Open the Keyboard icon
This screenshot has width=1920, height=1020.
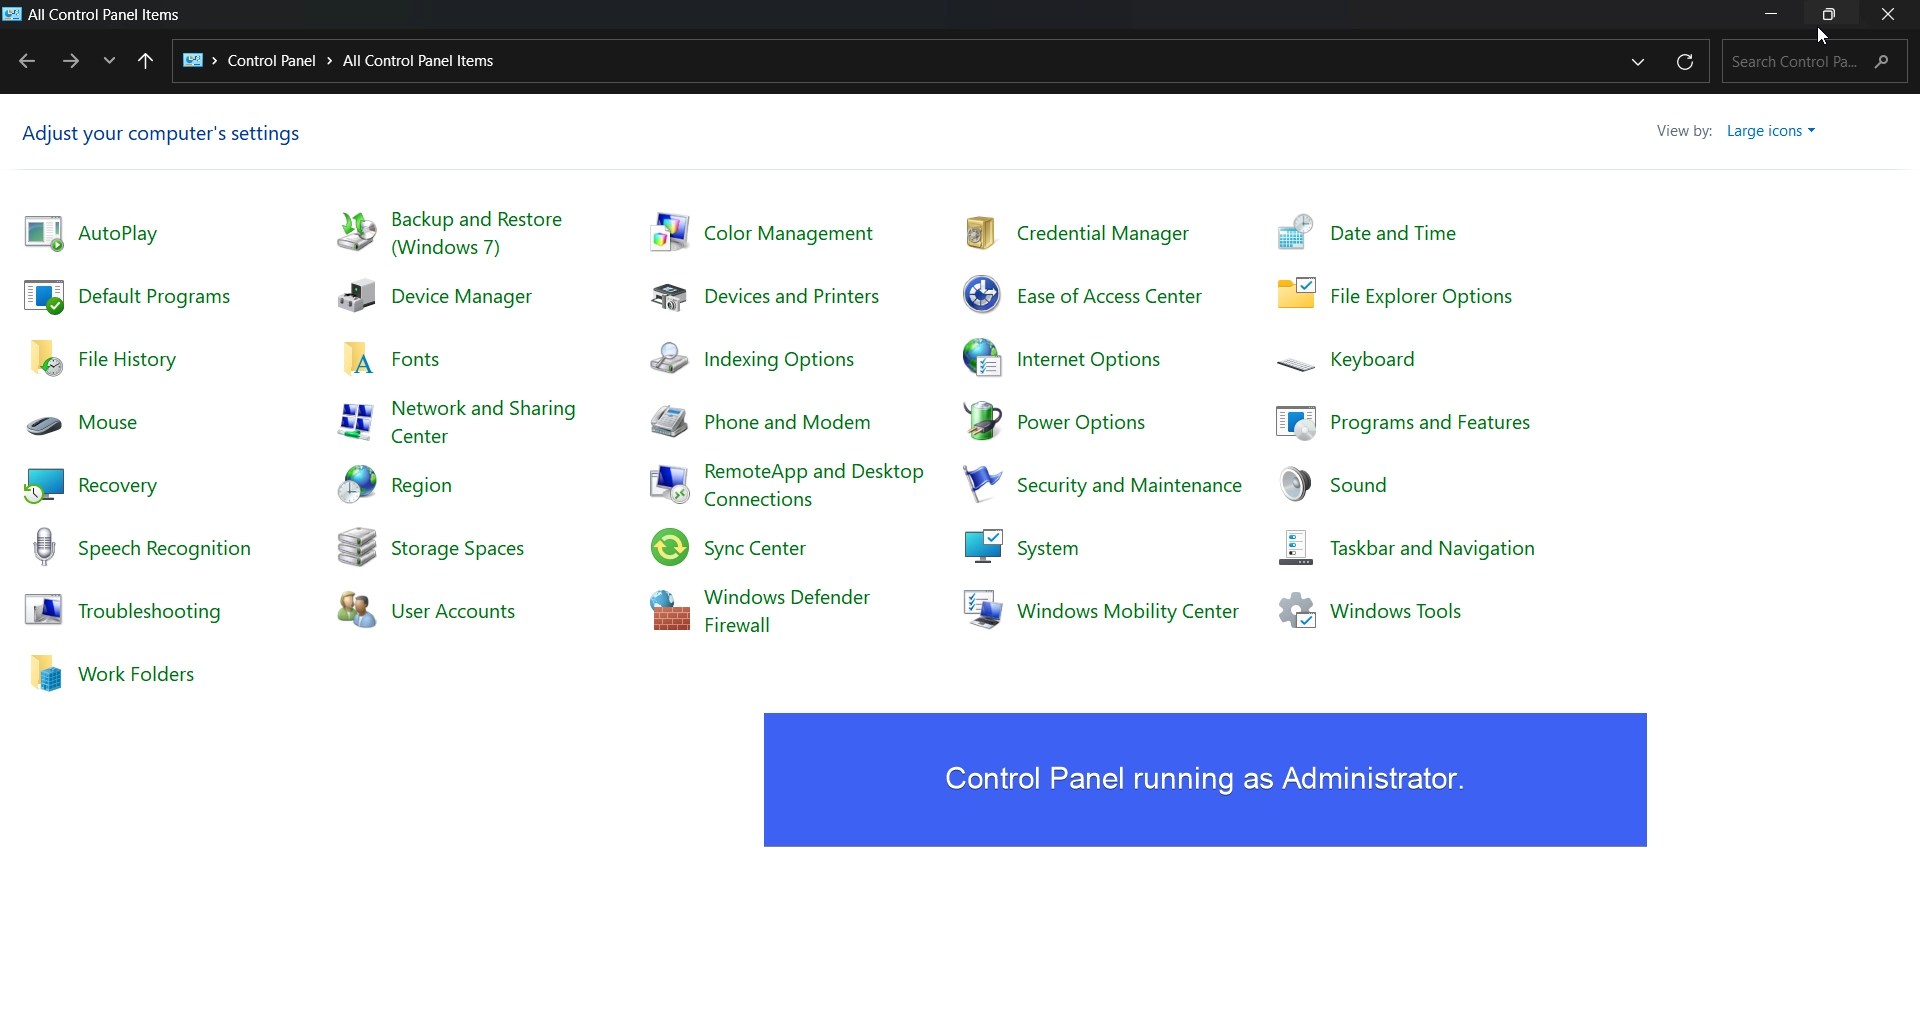1296,366
